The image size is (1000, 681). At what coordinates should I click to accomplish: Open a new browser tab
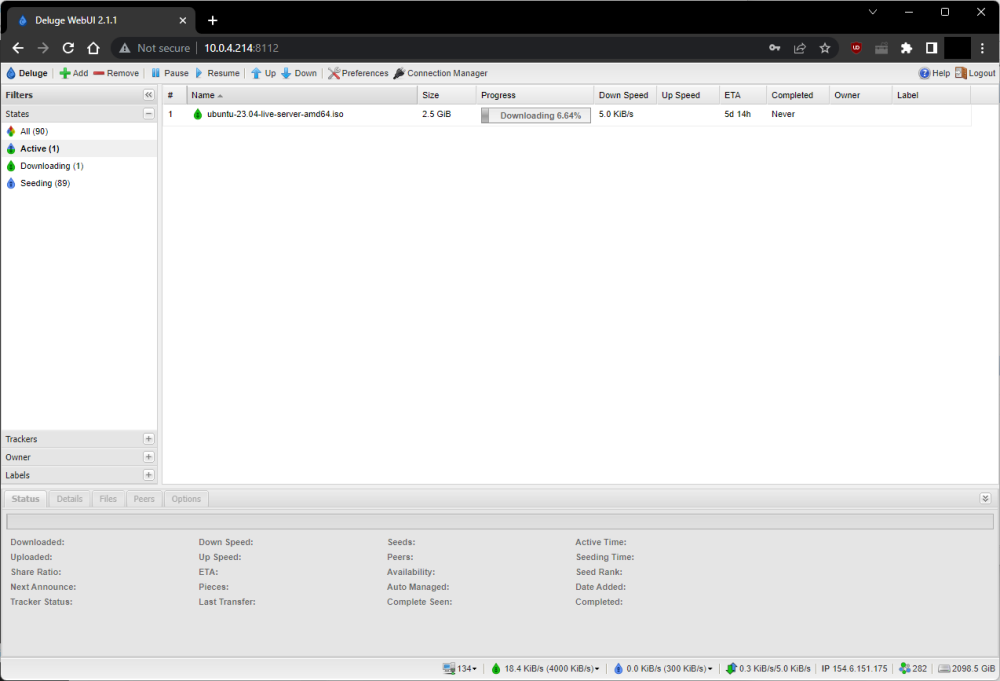click(x=212, y=20)
